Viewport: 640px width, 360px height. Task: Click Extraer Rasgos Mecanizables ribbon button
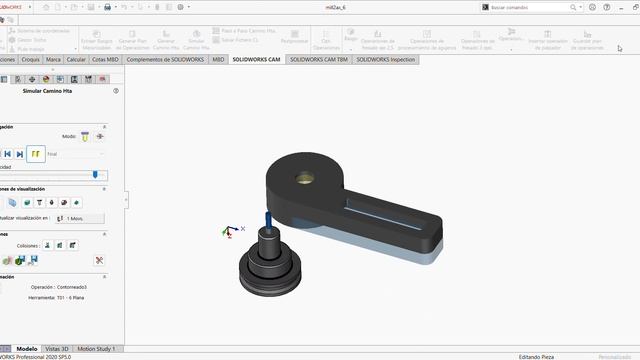click(97, 40)
